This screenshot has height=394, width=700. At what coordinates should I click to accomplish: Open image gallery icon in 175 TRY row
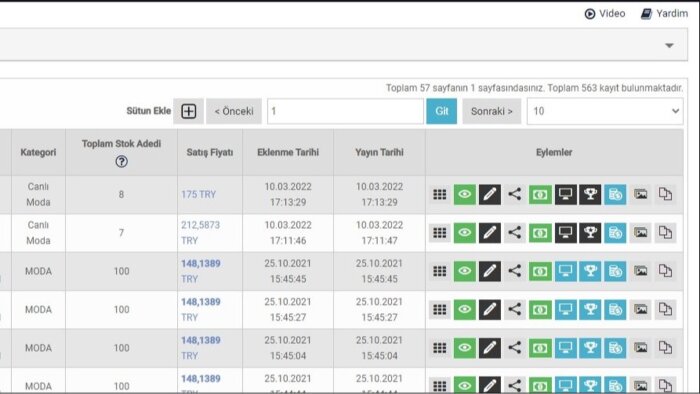tap(641, 195)
